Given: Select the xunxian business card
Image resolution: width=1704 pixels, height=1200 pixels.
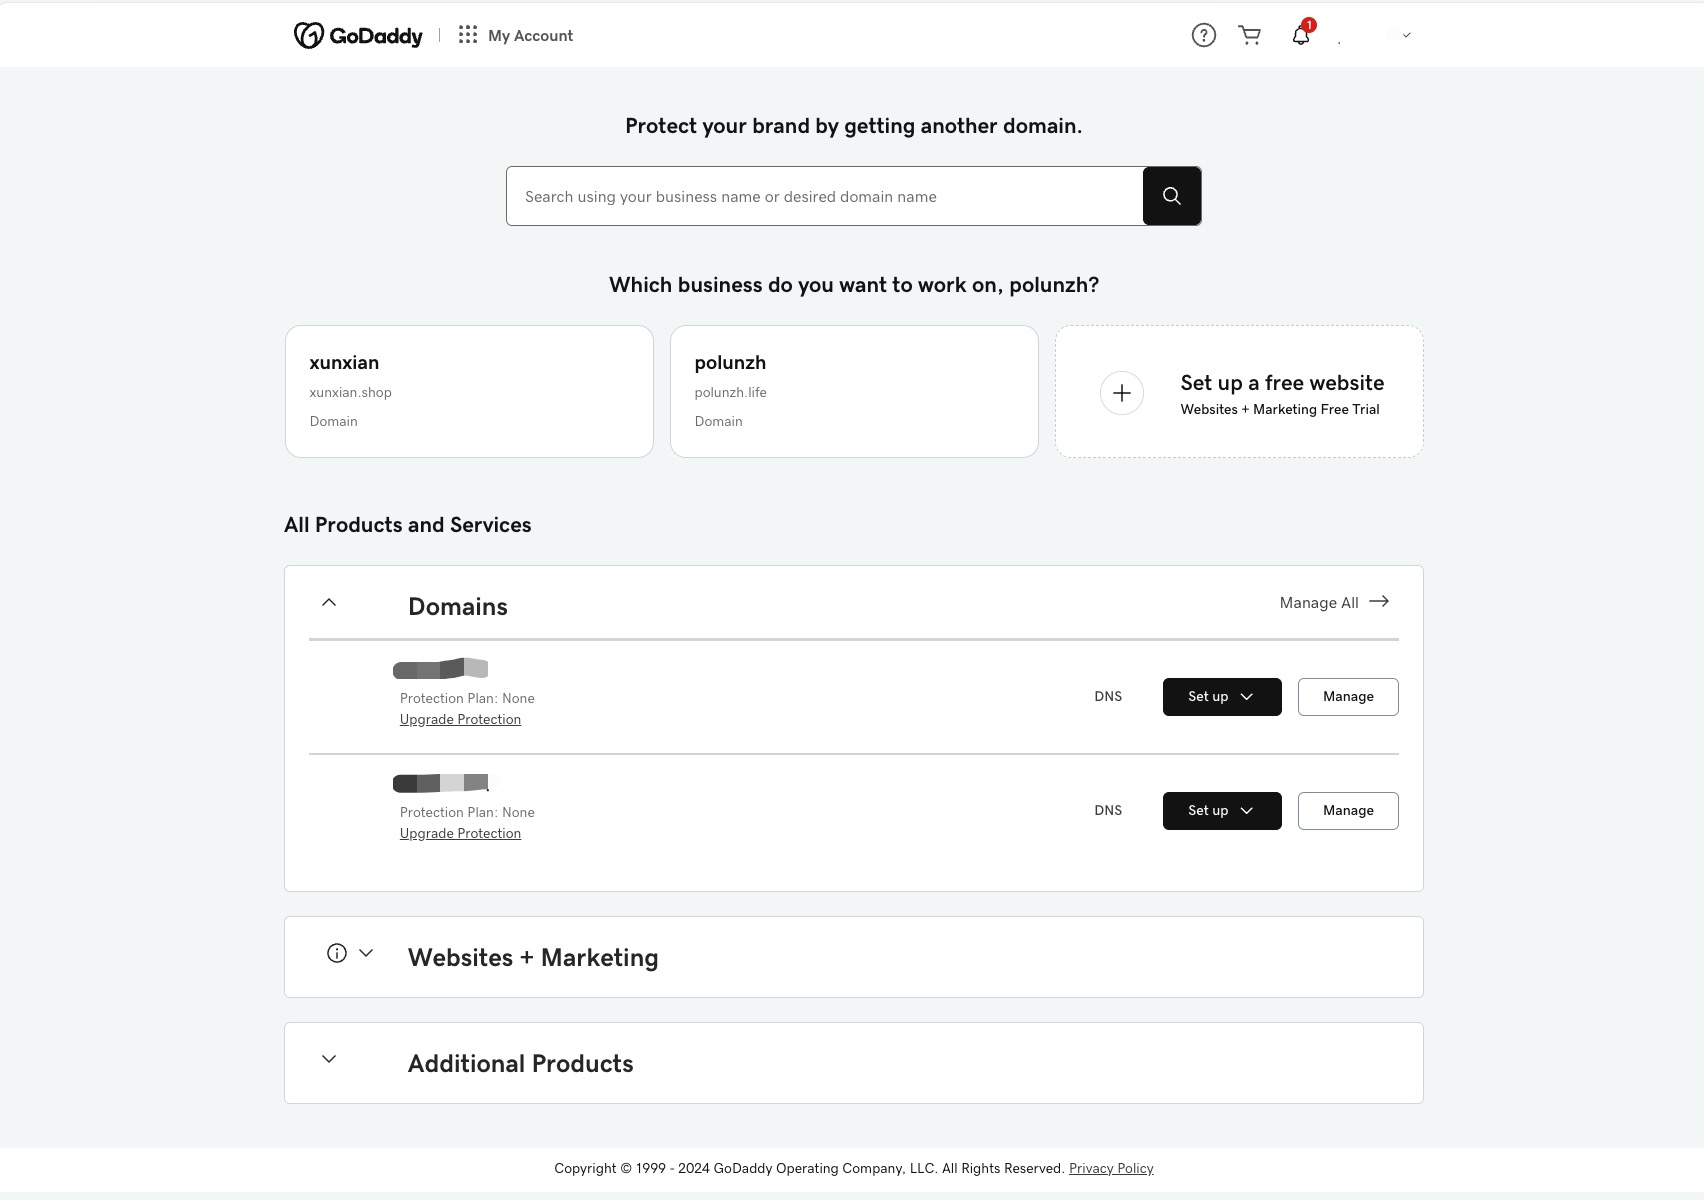Looking at the screenshot, I should tap(469, 391).
